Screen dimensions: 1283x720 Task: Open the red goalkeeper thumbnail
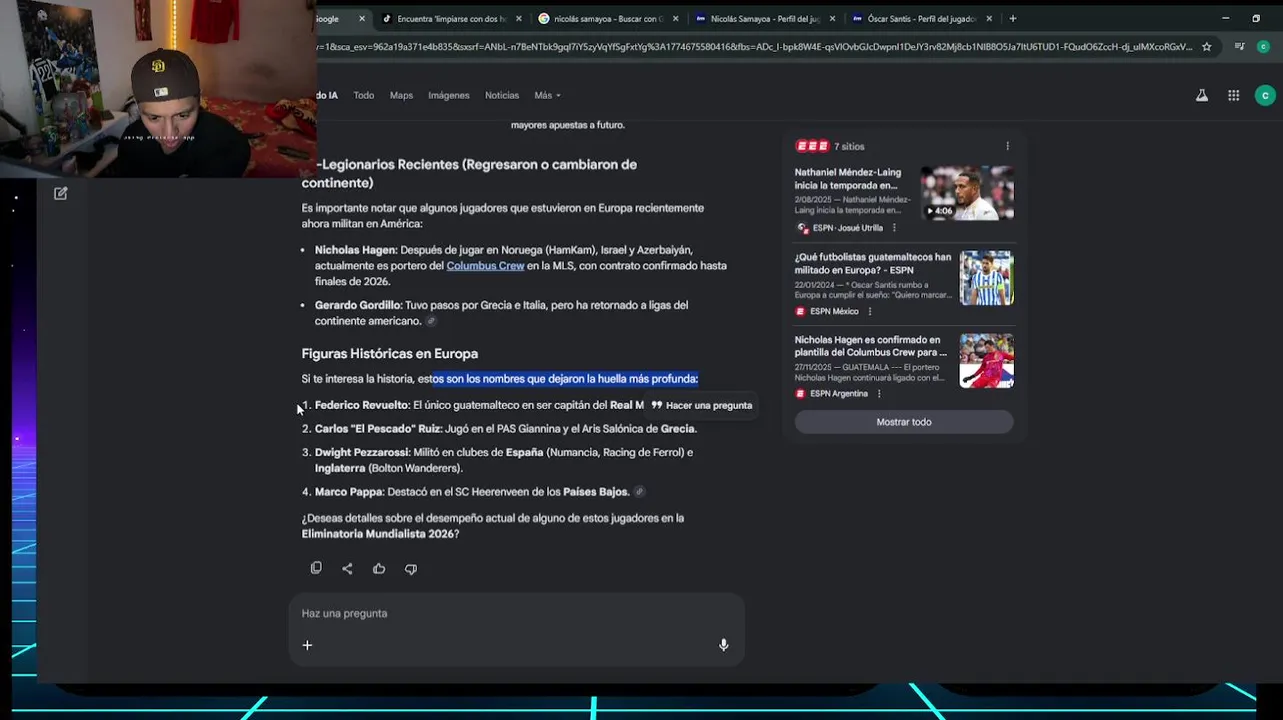tap(986, 360)
